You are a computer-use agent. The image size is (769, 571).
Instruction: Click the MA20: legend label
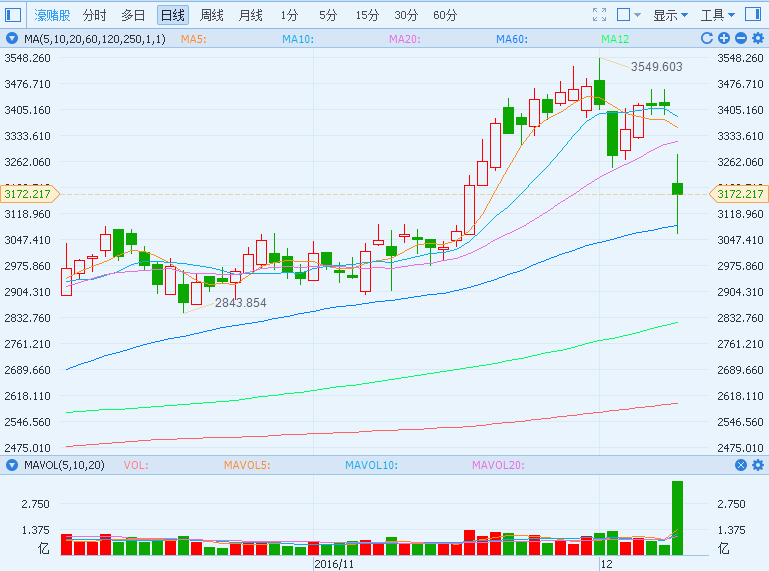pyautogui.click(x=405, y=39)
